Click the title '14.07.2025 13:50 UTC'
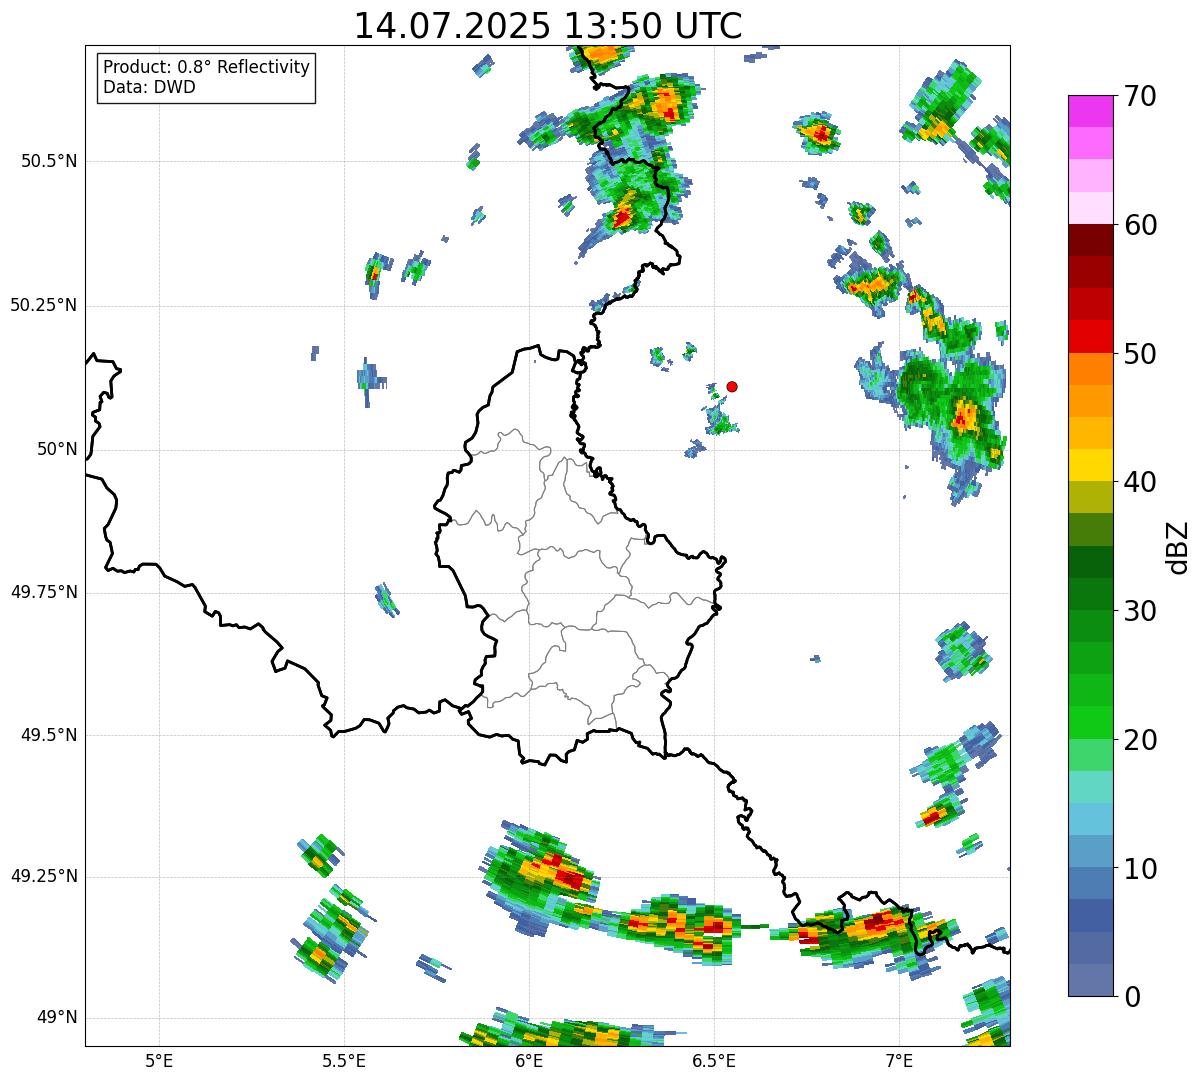This screenshot has width=1202, height=1081. (548, 26)
